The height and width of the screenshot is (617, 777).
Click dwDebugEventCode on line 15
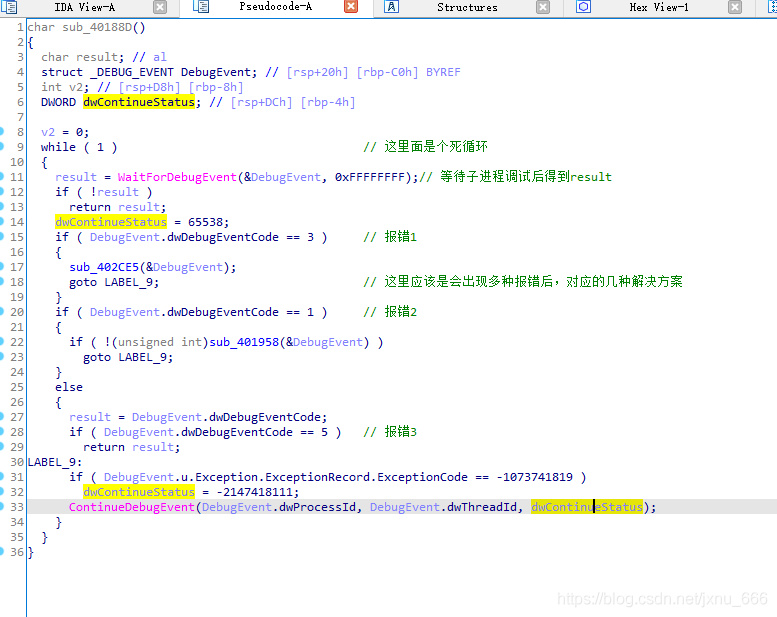[223, 237]
